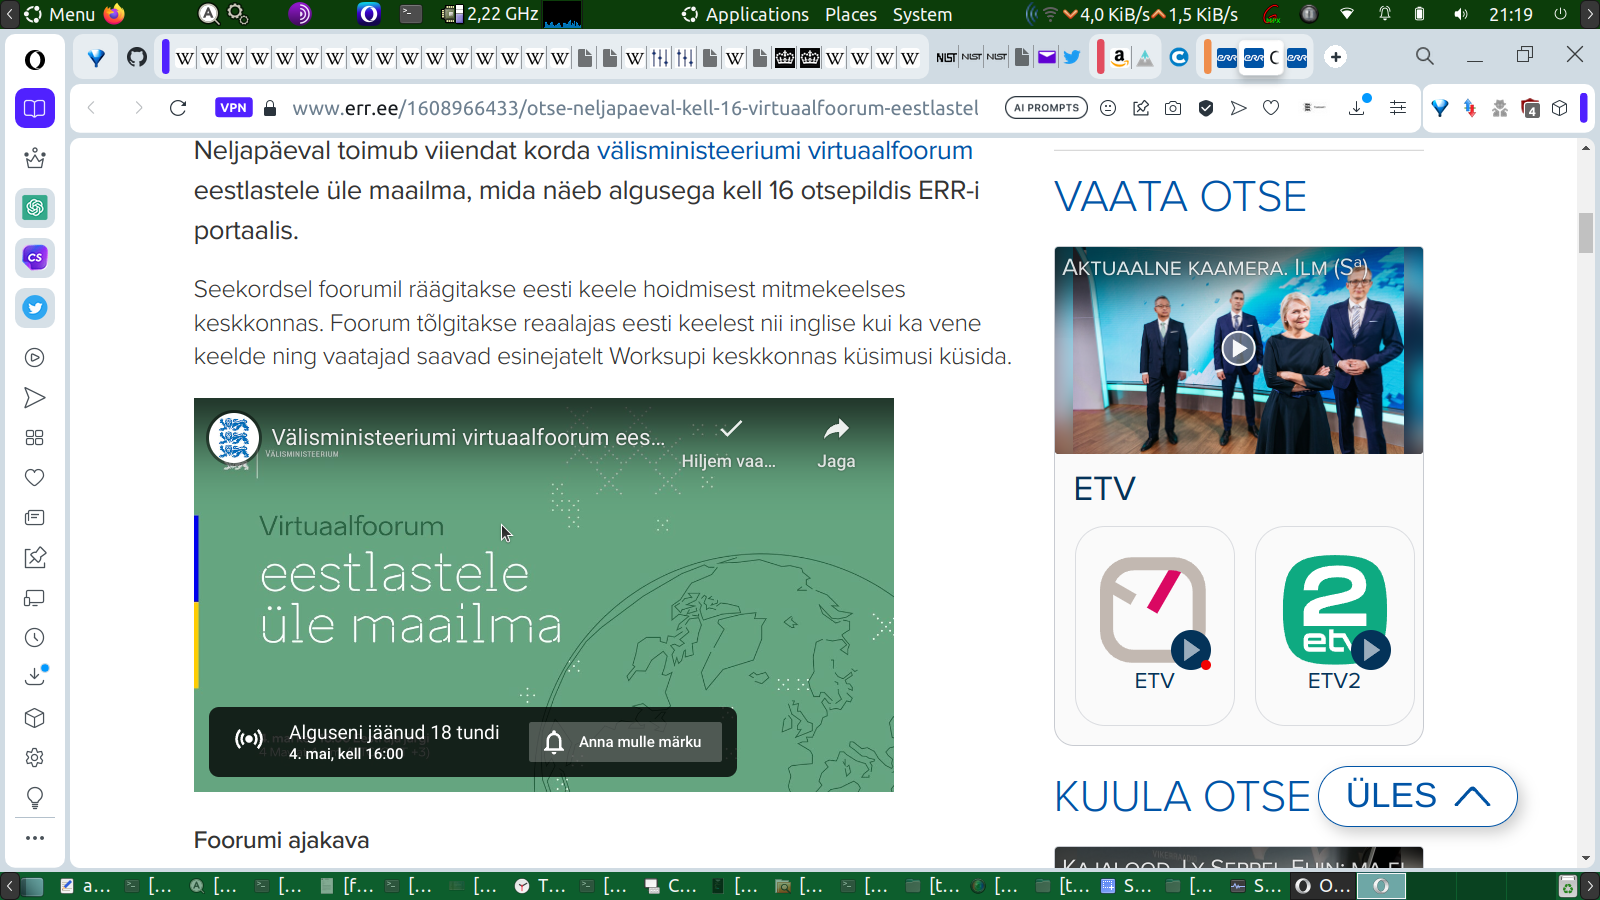
Task: Click the page vertical scrollbar thumb
Action: (1586, 233)
